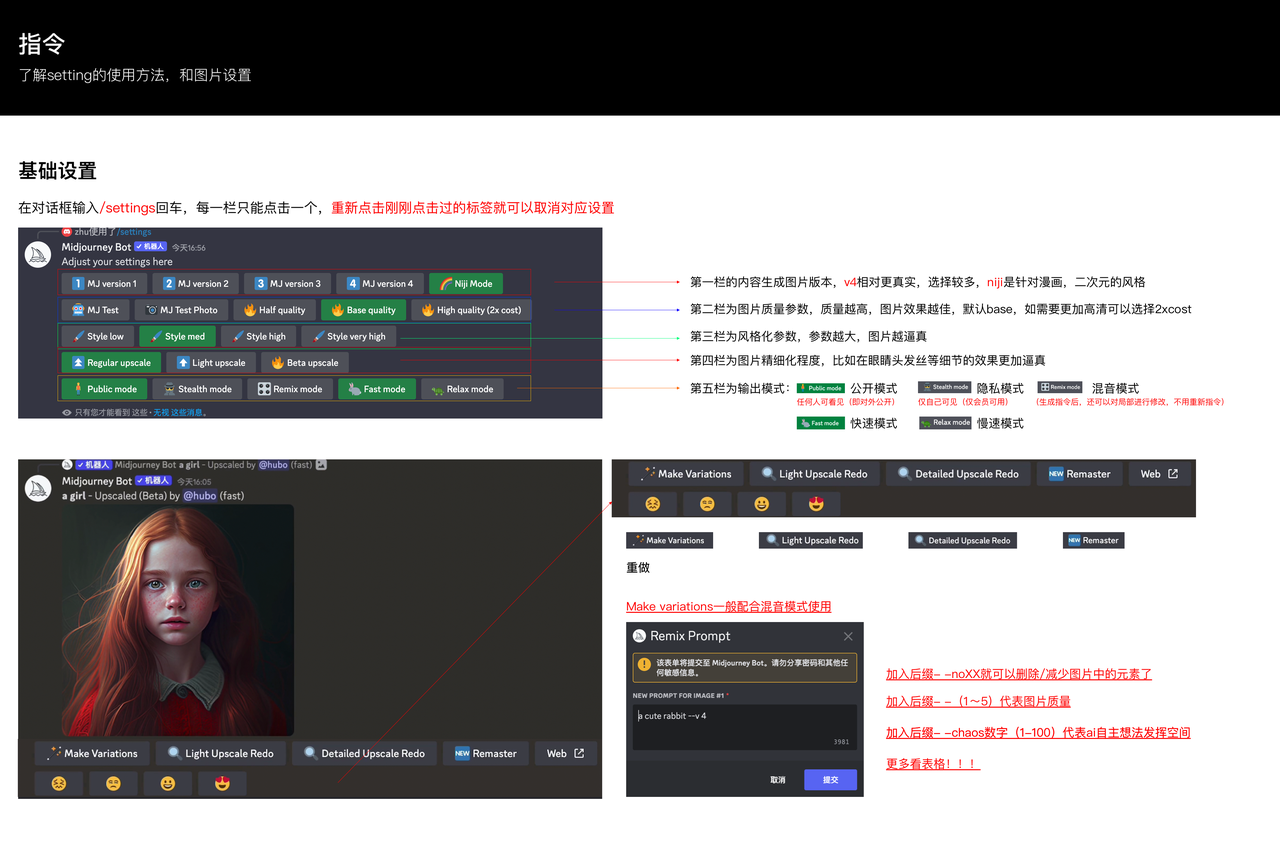Select the Remix mode legend badge beside 混音模式
This screenshot has height=843, width=1280.
click(x=1060, y=388)
